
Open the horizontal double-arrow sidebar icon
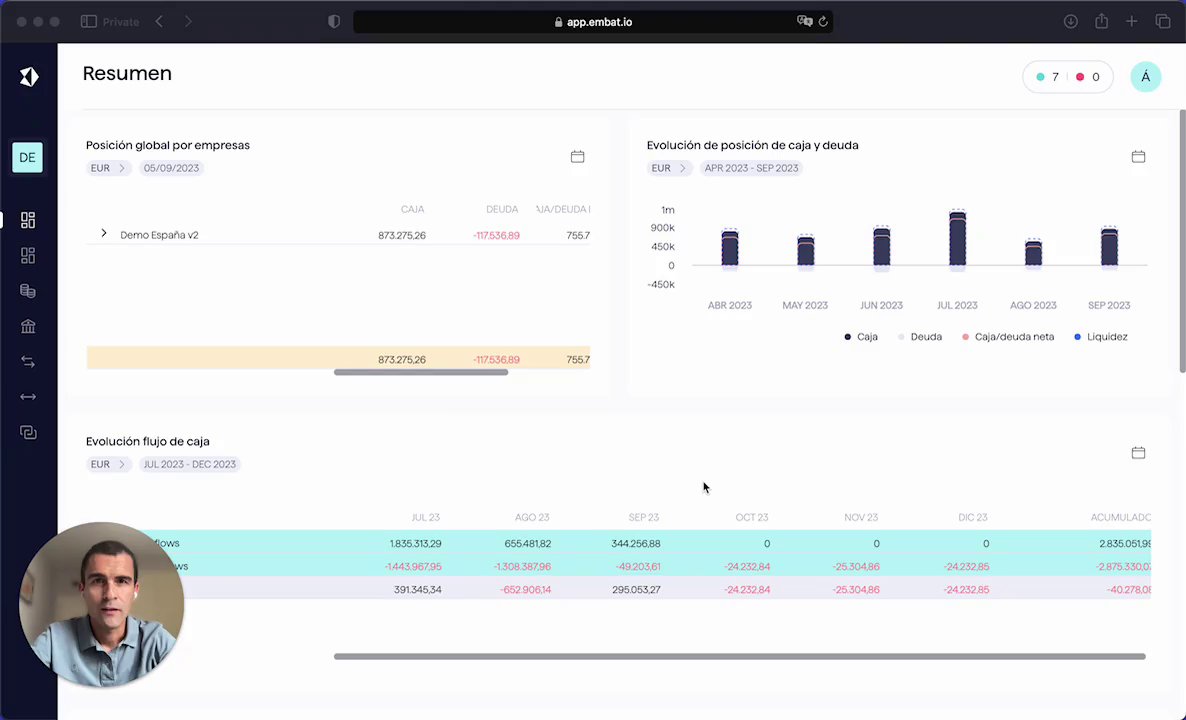click(28, 397)
